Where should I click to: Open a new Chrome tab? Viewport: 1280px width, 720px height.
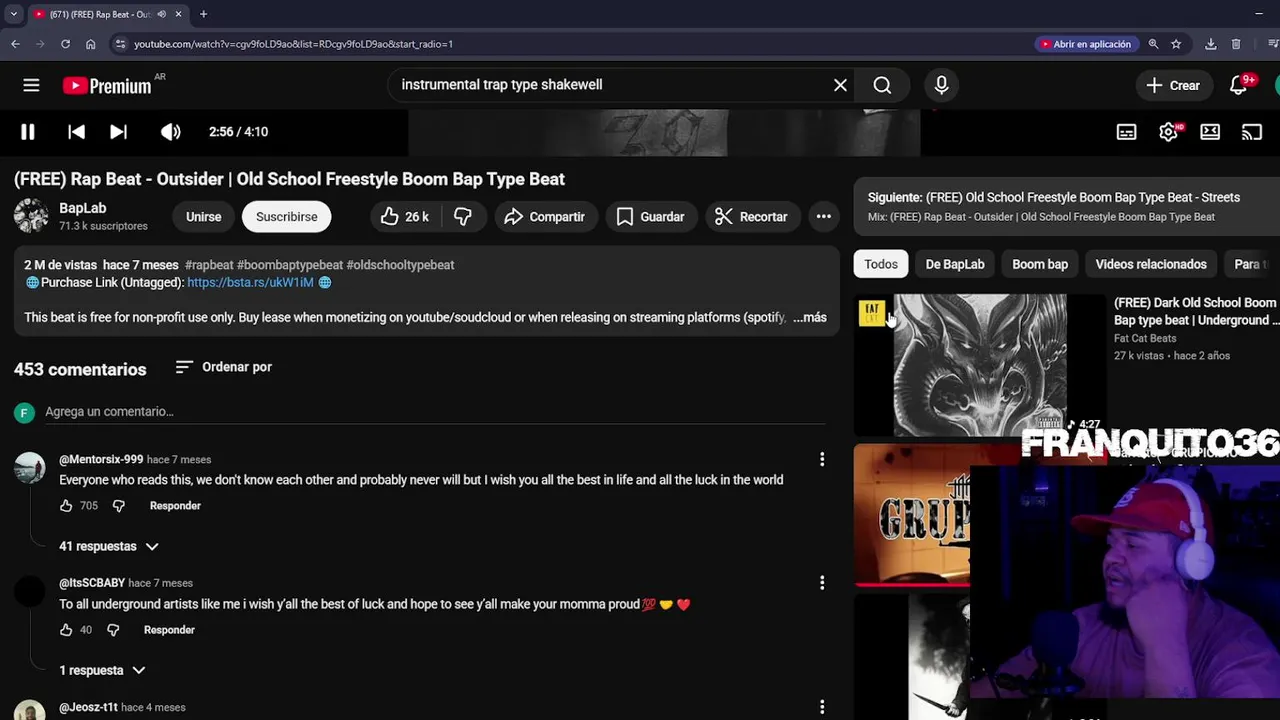click(203, 14)
